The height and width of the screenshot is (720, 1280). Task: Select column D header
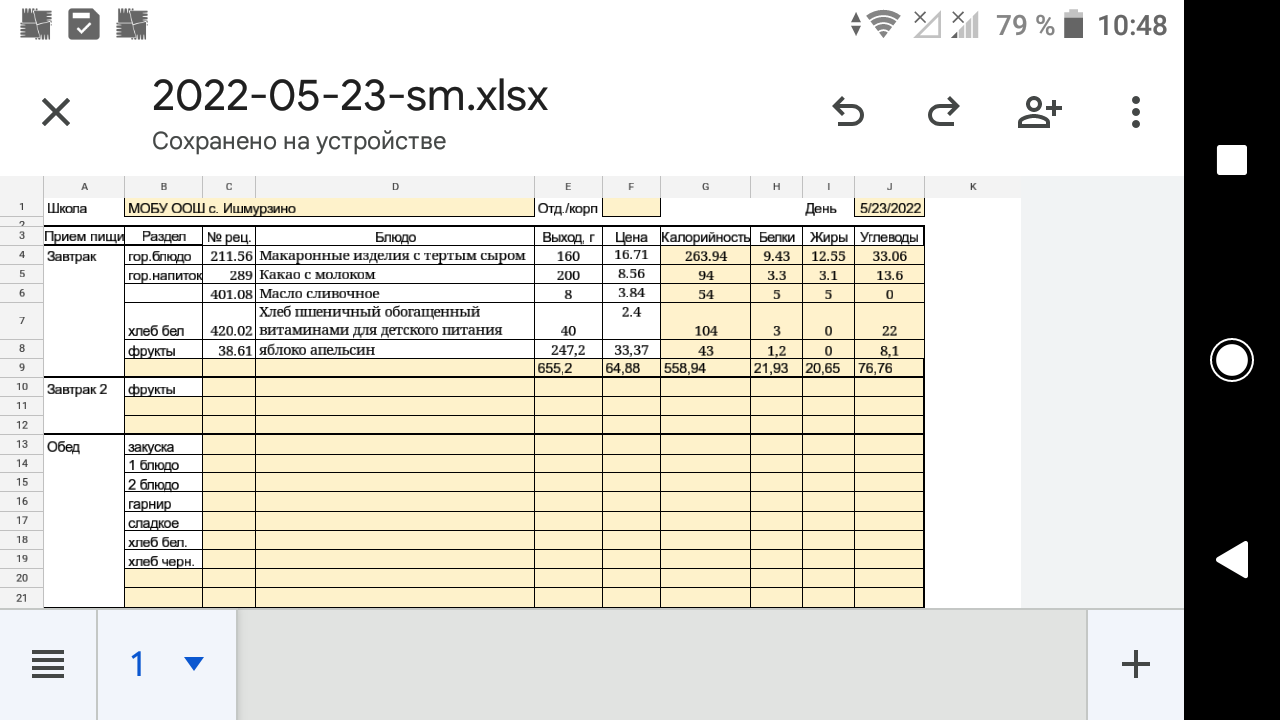click(x=395, y=187)
